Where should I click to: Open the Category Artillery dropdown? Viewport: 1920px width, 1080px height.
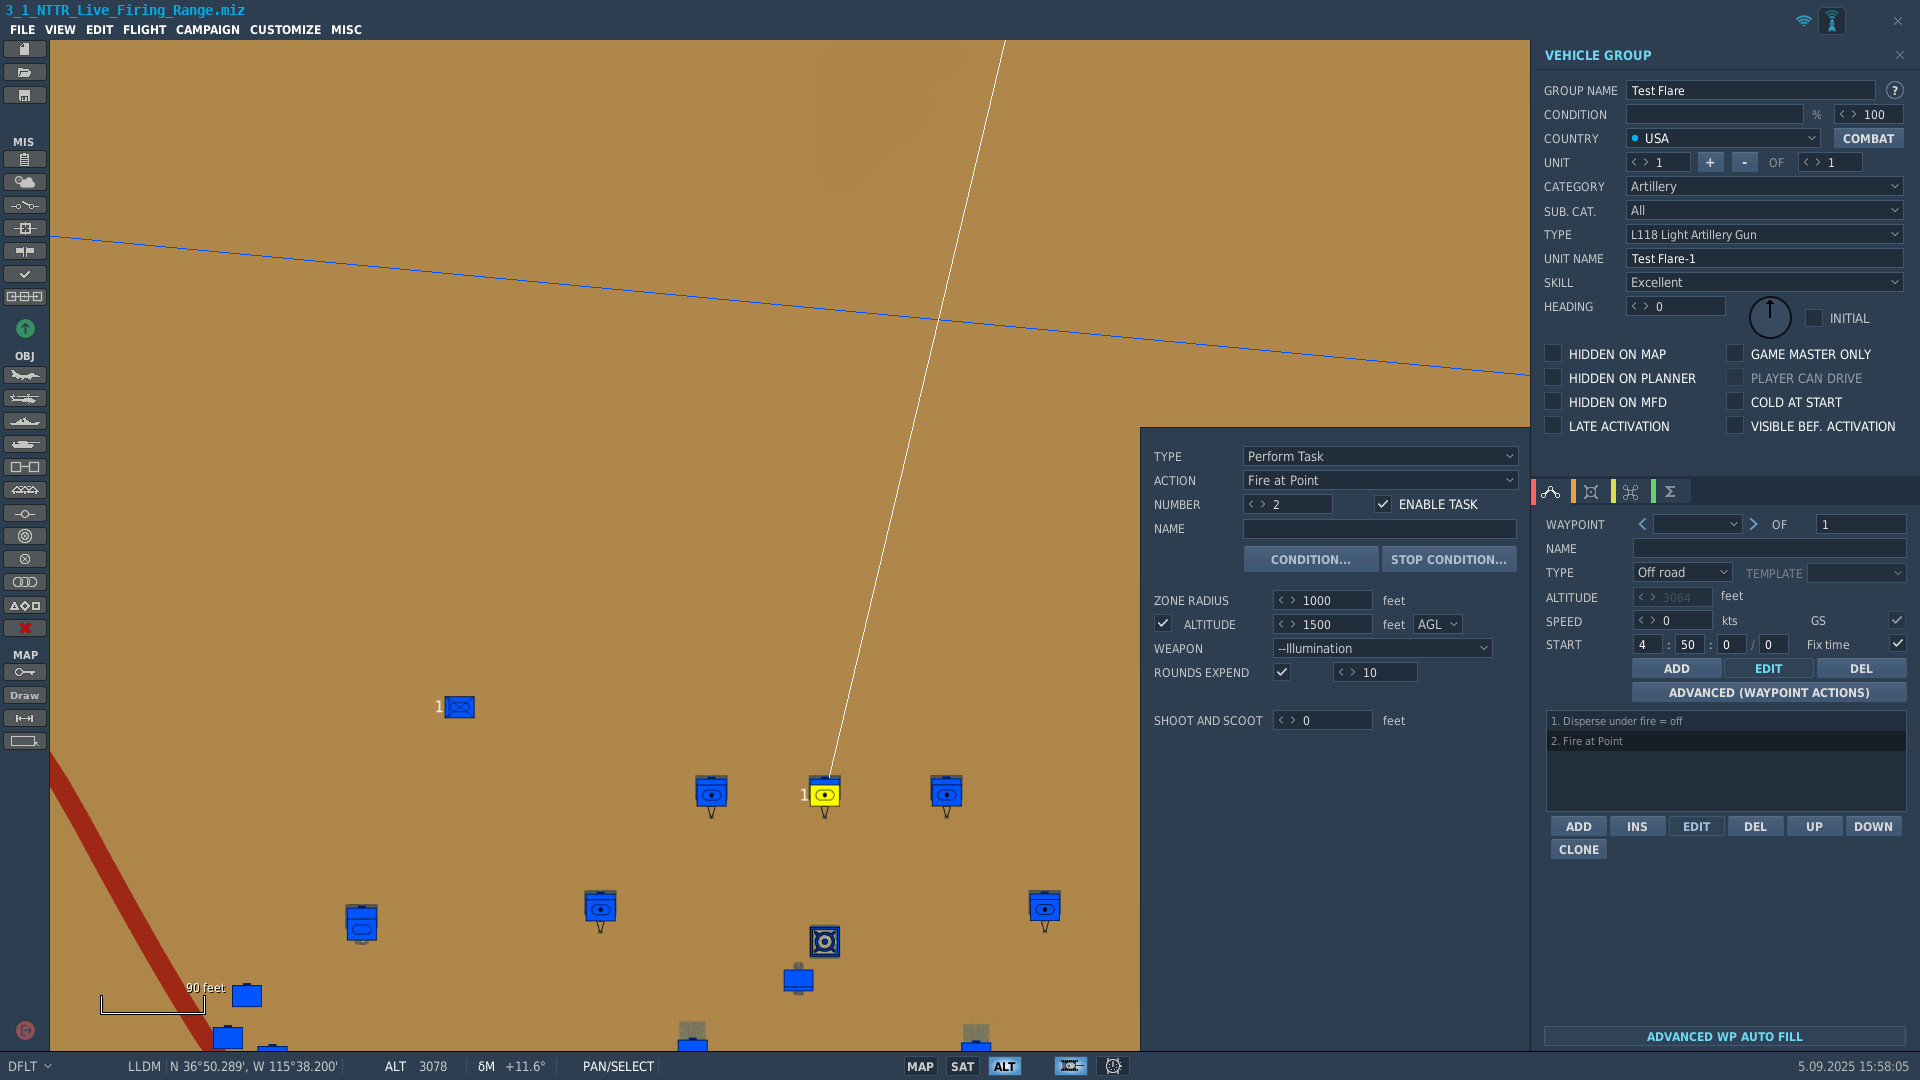(1764, 186)
